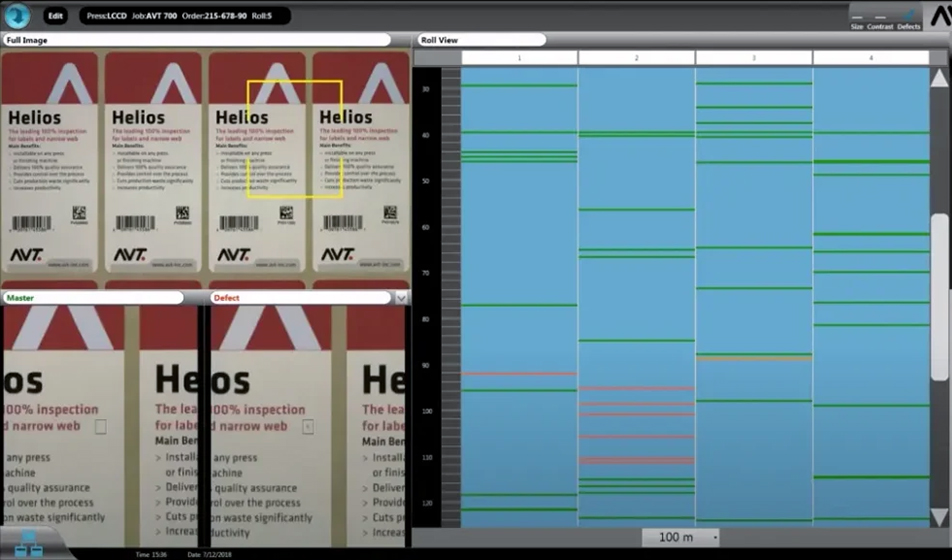Click the Date 7/12/2018 status text
Image resolution: width=952 pixels, height=560 pixels.
210,555
